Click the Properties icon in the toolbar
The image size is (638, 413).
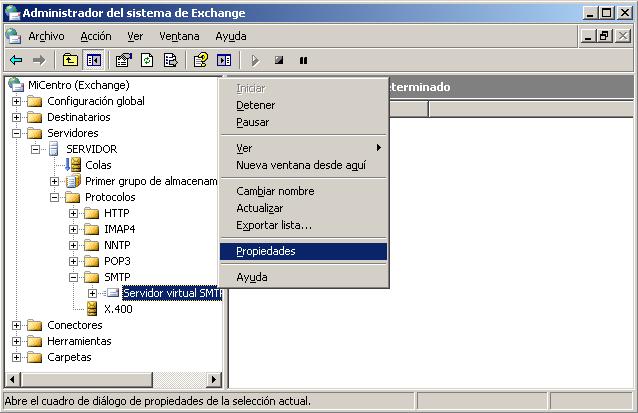pyautogui.click(x=124, y=60)
